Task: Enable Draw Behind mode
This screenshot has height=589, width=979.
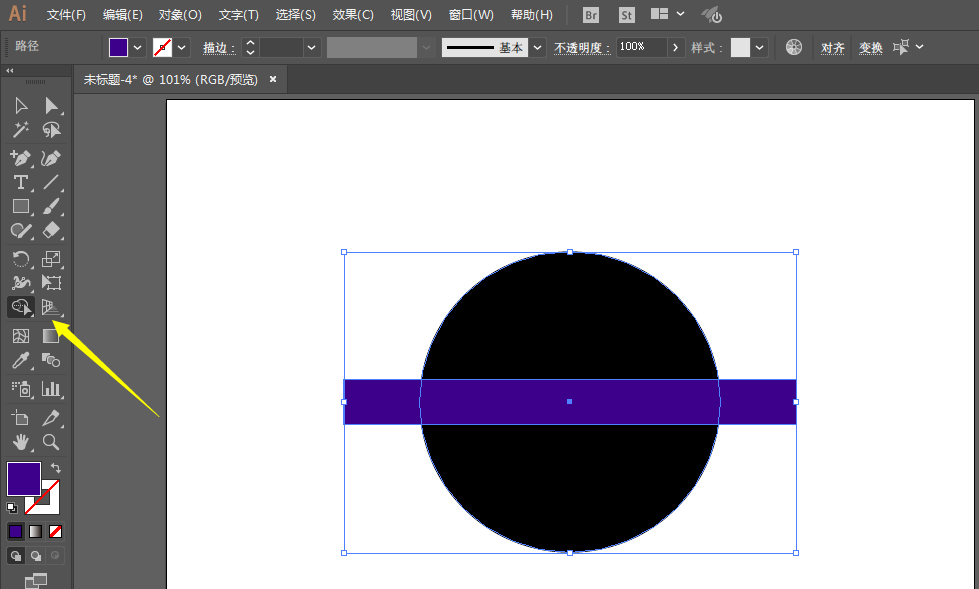Action: tap(36, 555)
